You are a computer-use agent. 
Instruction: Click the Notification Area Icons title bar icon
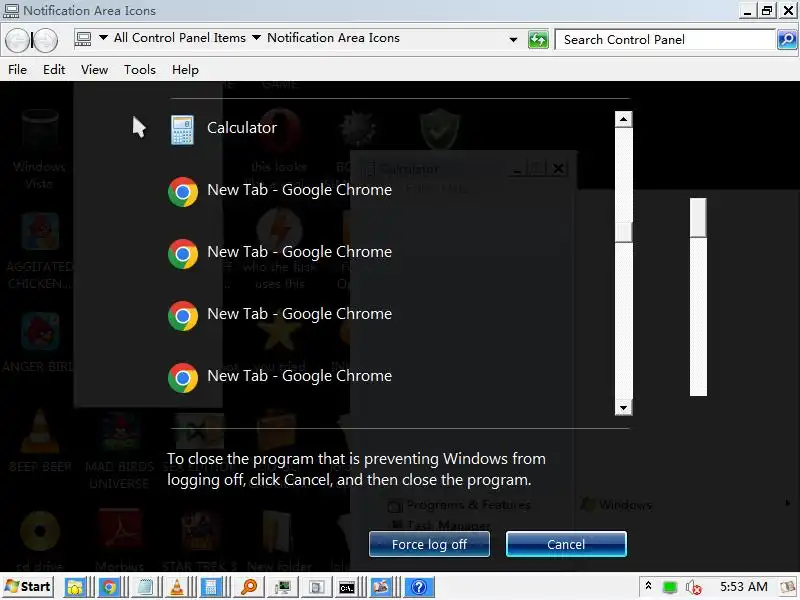point(11,10)
